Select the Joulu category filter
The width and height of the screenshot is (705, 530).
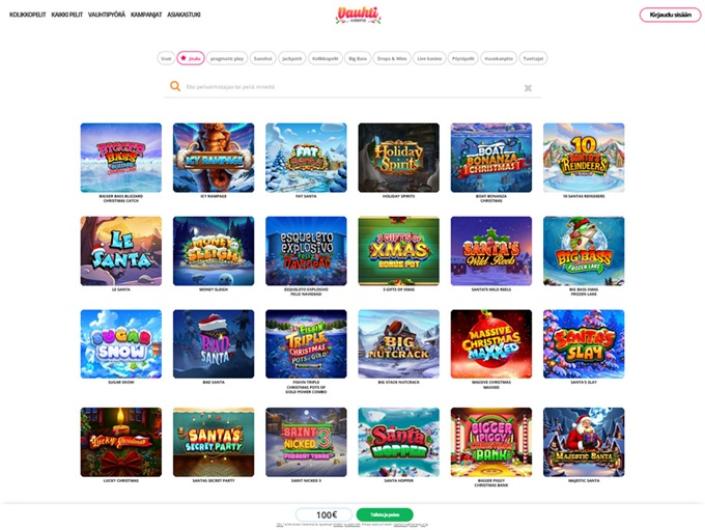coord(190,58)
